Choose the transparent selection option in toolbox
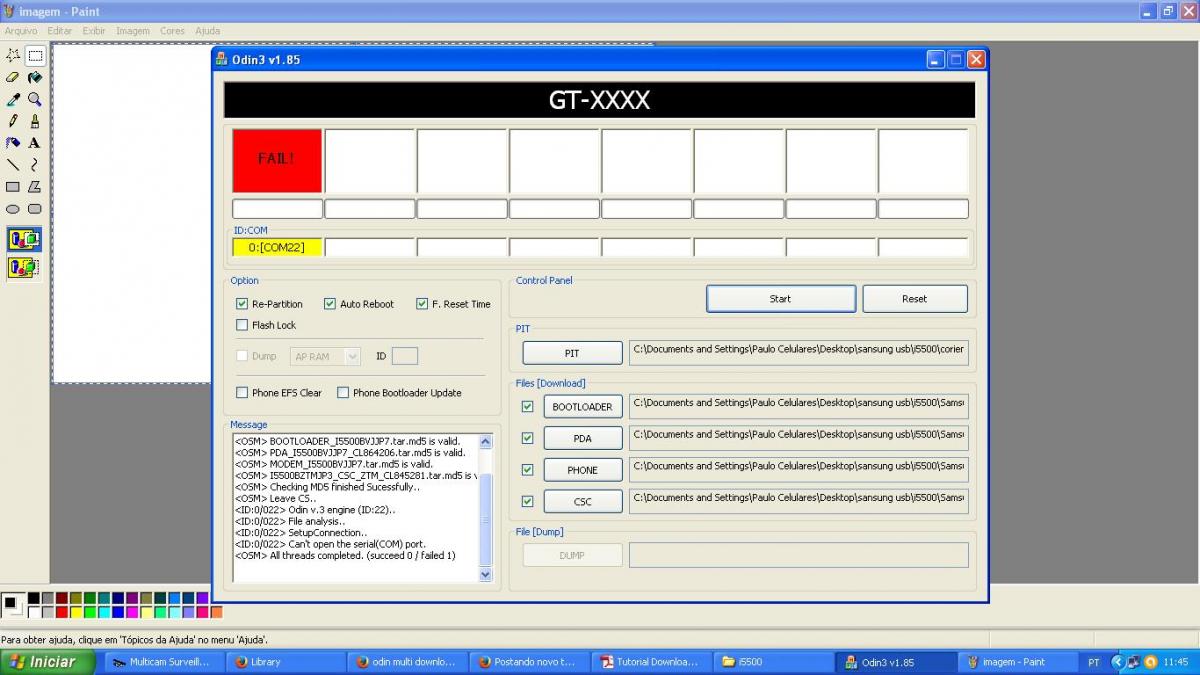This screenshot has height=675, width=1200. click(x=24, y=267)
